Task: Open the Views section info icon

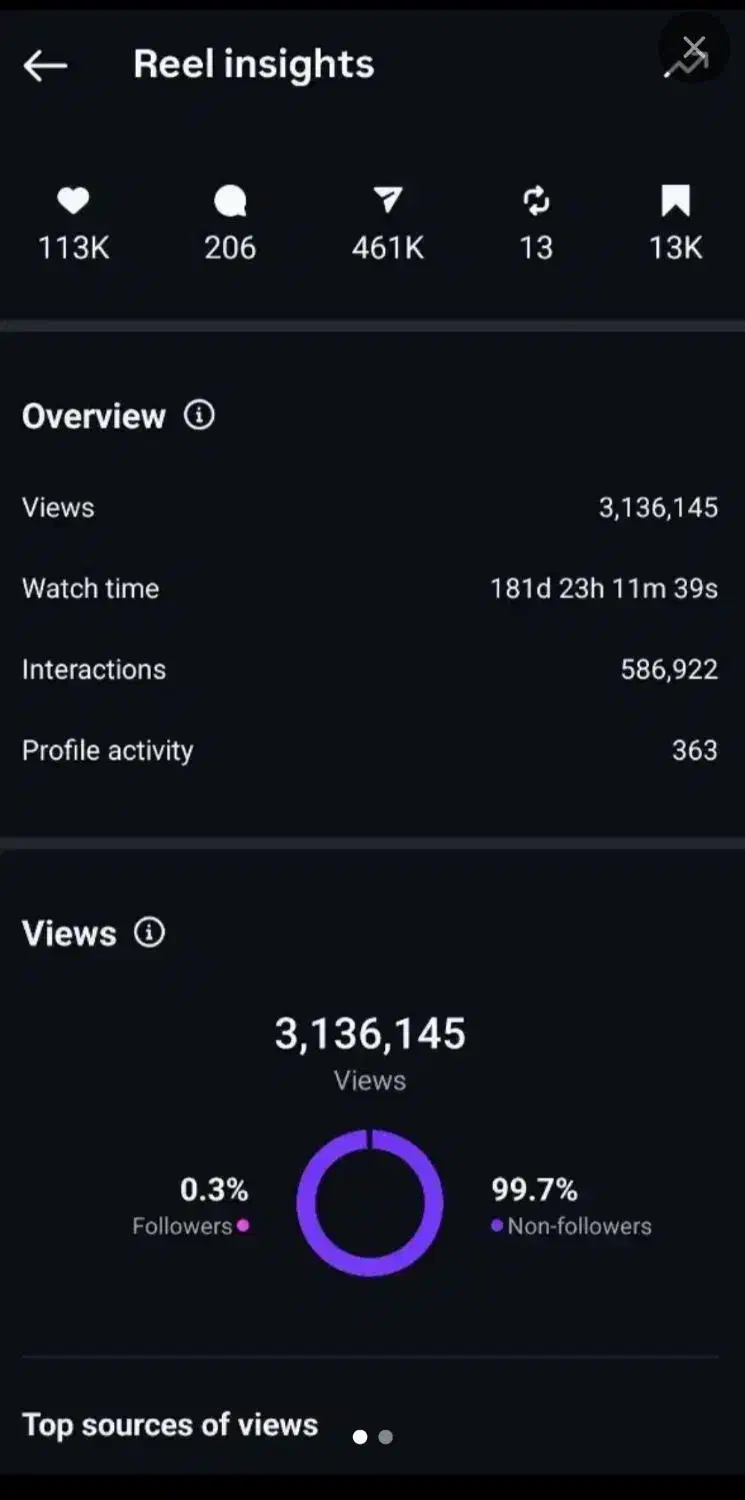Action: tap(149, 933)
